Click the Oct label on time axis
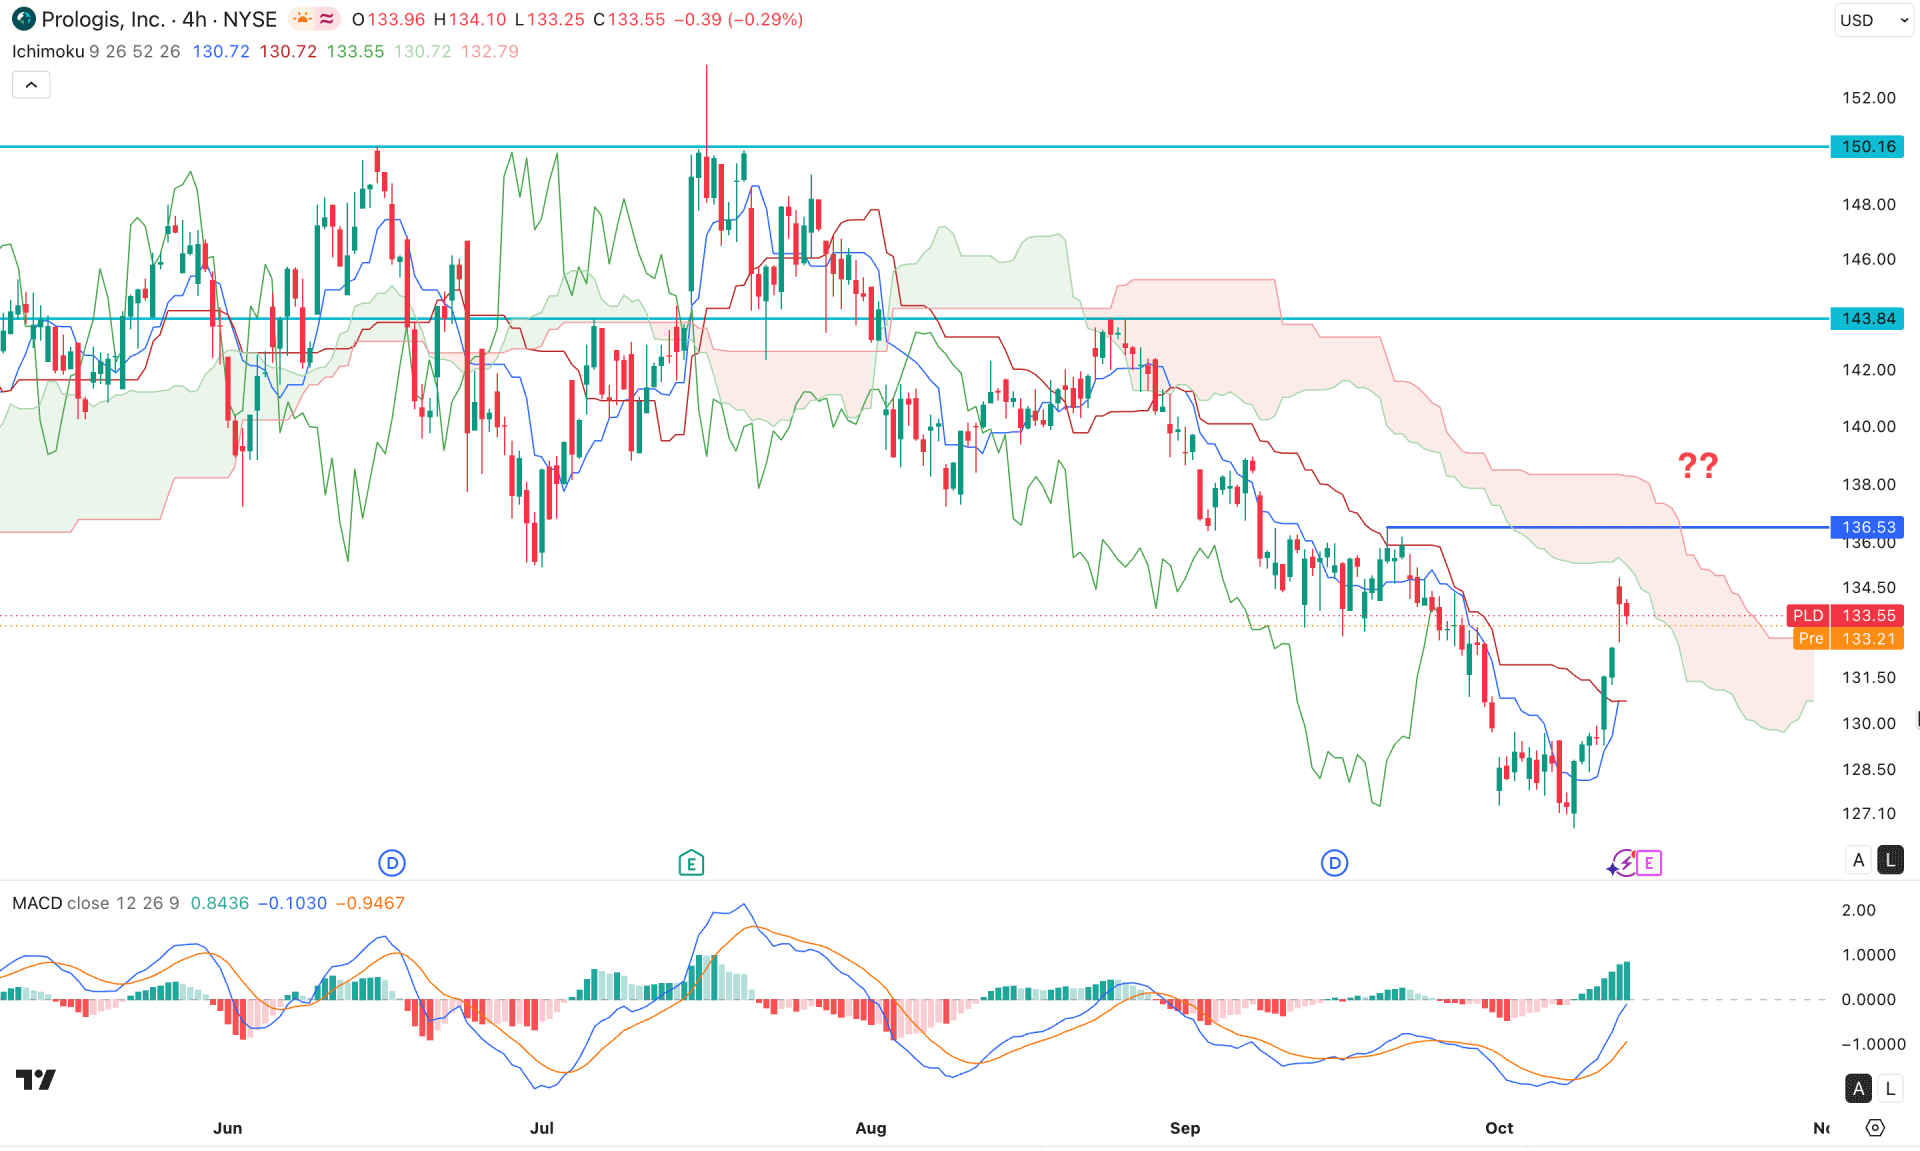The image size is (1920, 1151). tap(1499, 1128)
